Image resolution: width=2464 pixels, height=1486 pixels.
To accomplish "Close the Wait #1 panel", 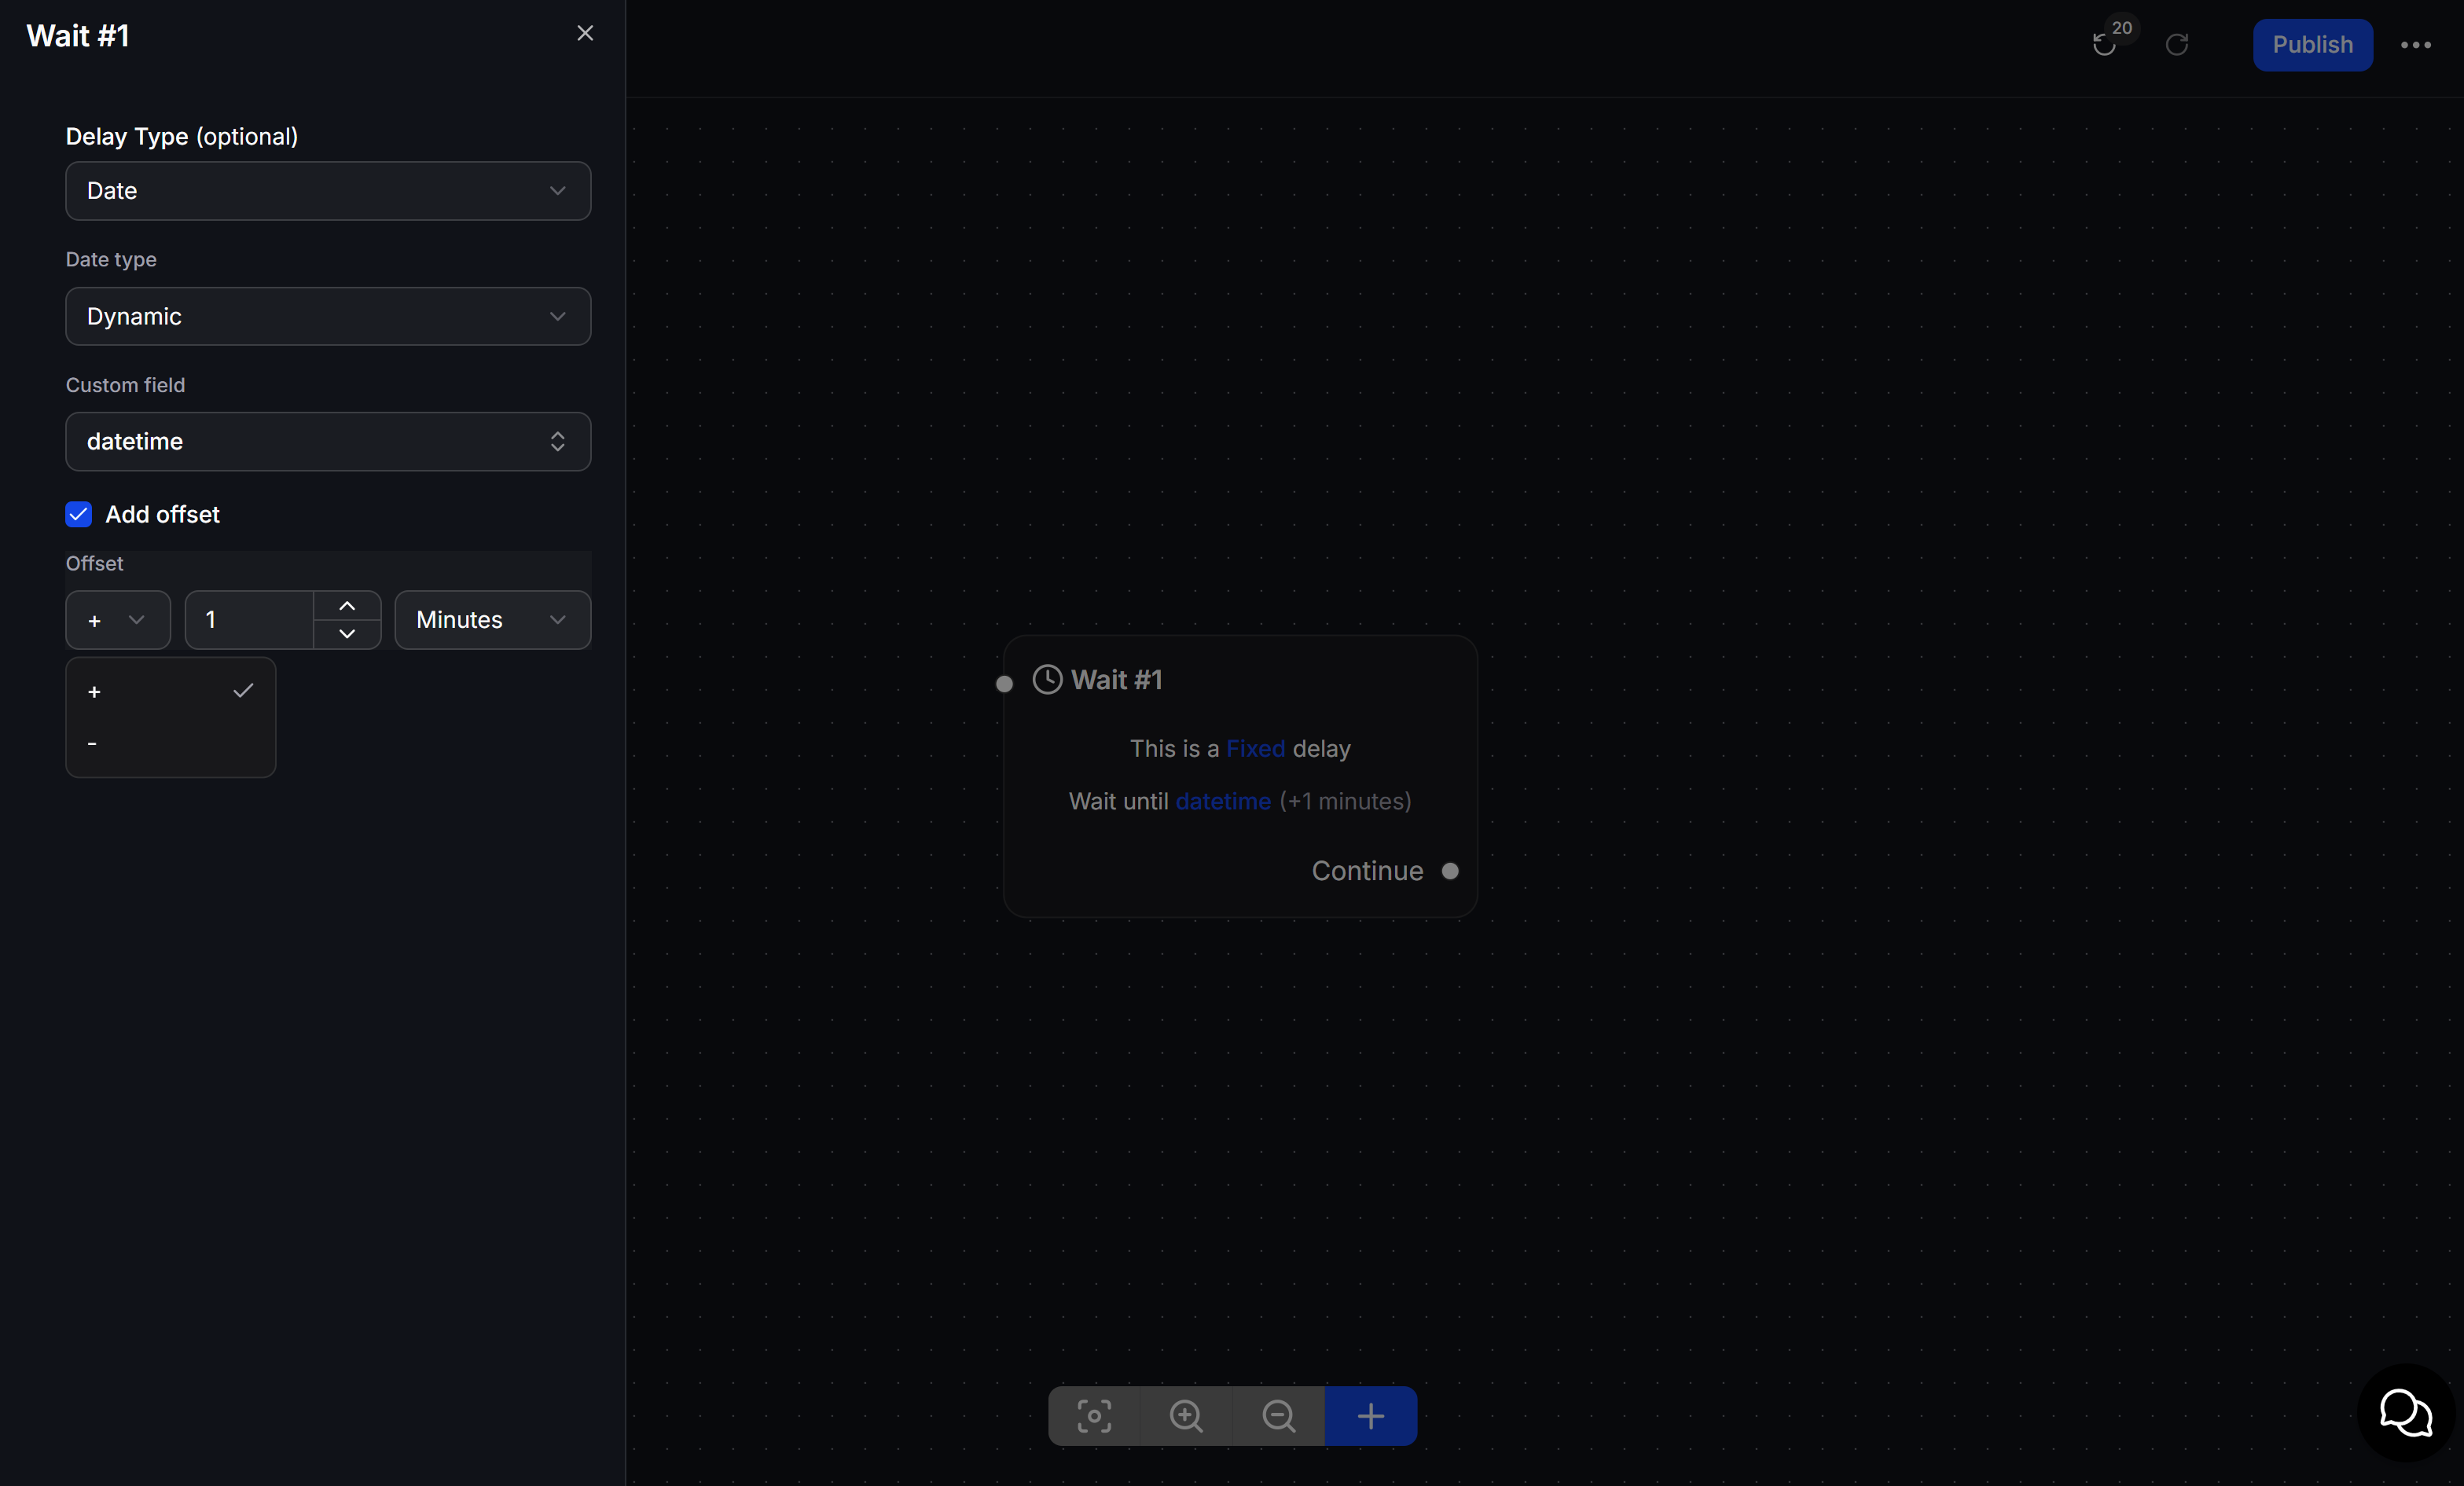I will [585, 34].
